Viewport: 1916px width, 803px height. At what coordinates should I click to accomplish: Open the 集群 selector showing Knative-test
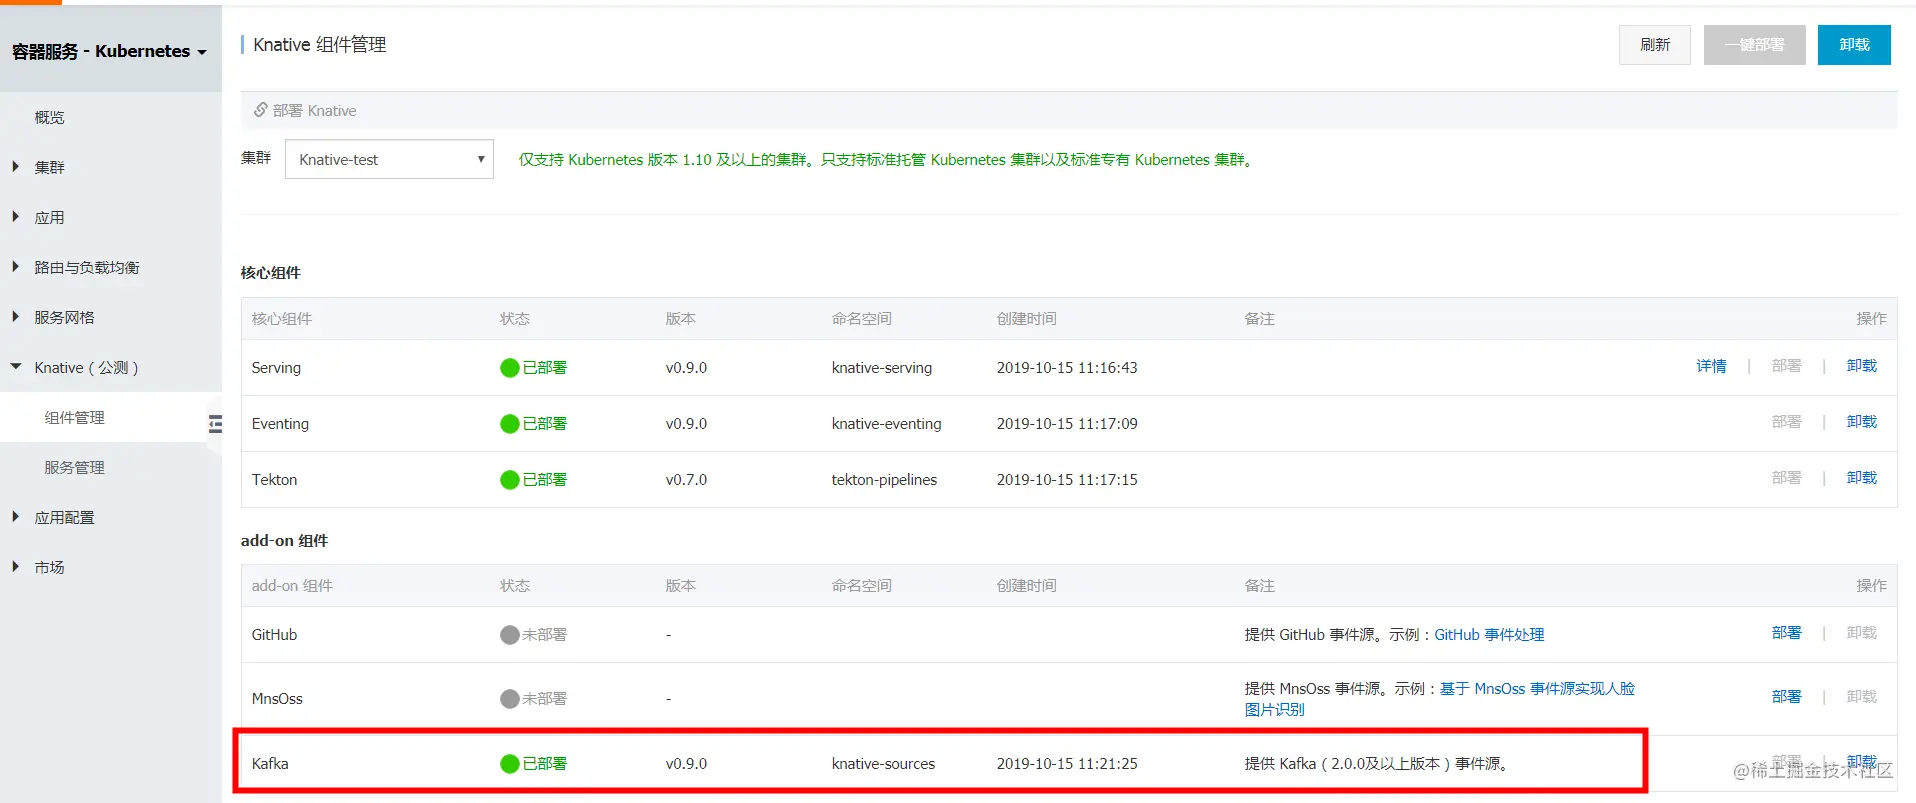coord(389,159)
